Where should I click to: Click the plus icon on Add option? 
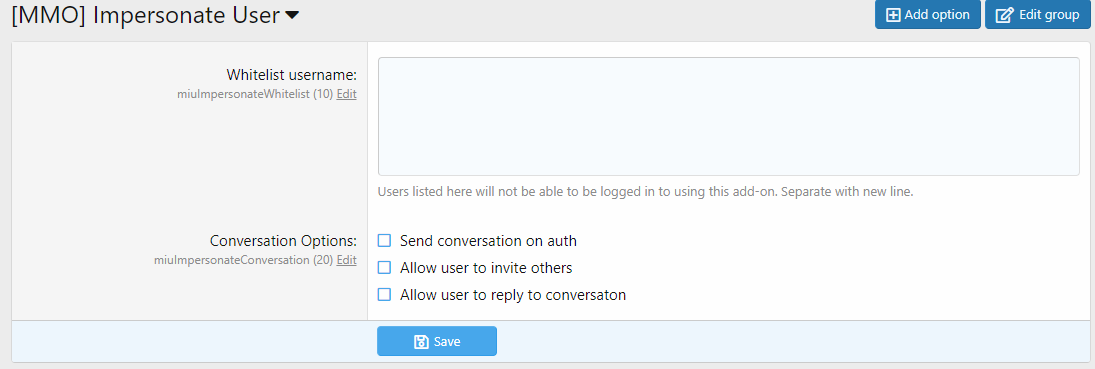893,15
